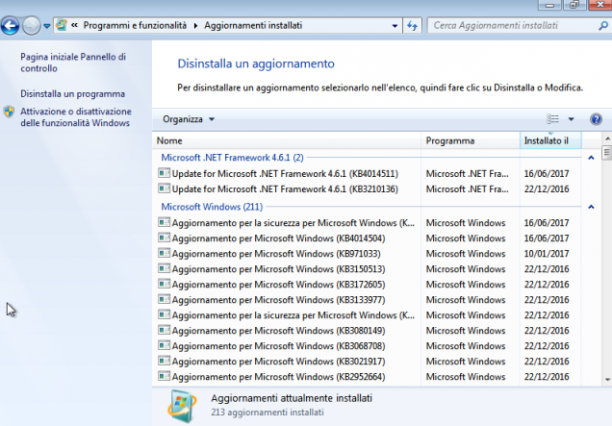
Task: Sort by the Installato il column header
Action: coord(550,141)
